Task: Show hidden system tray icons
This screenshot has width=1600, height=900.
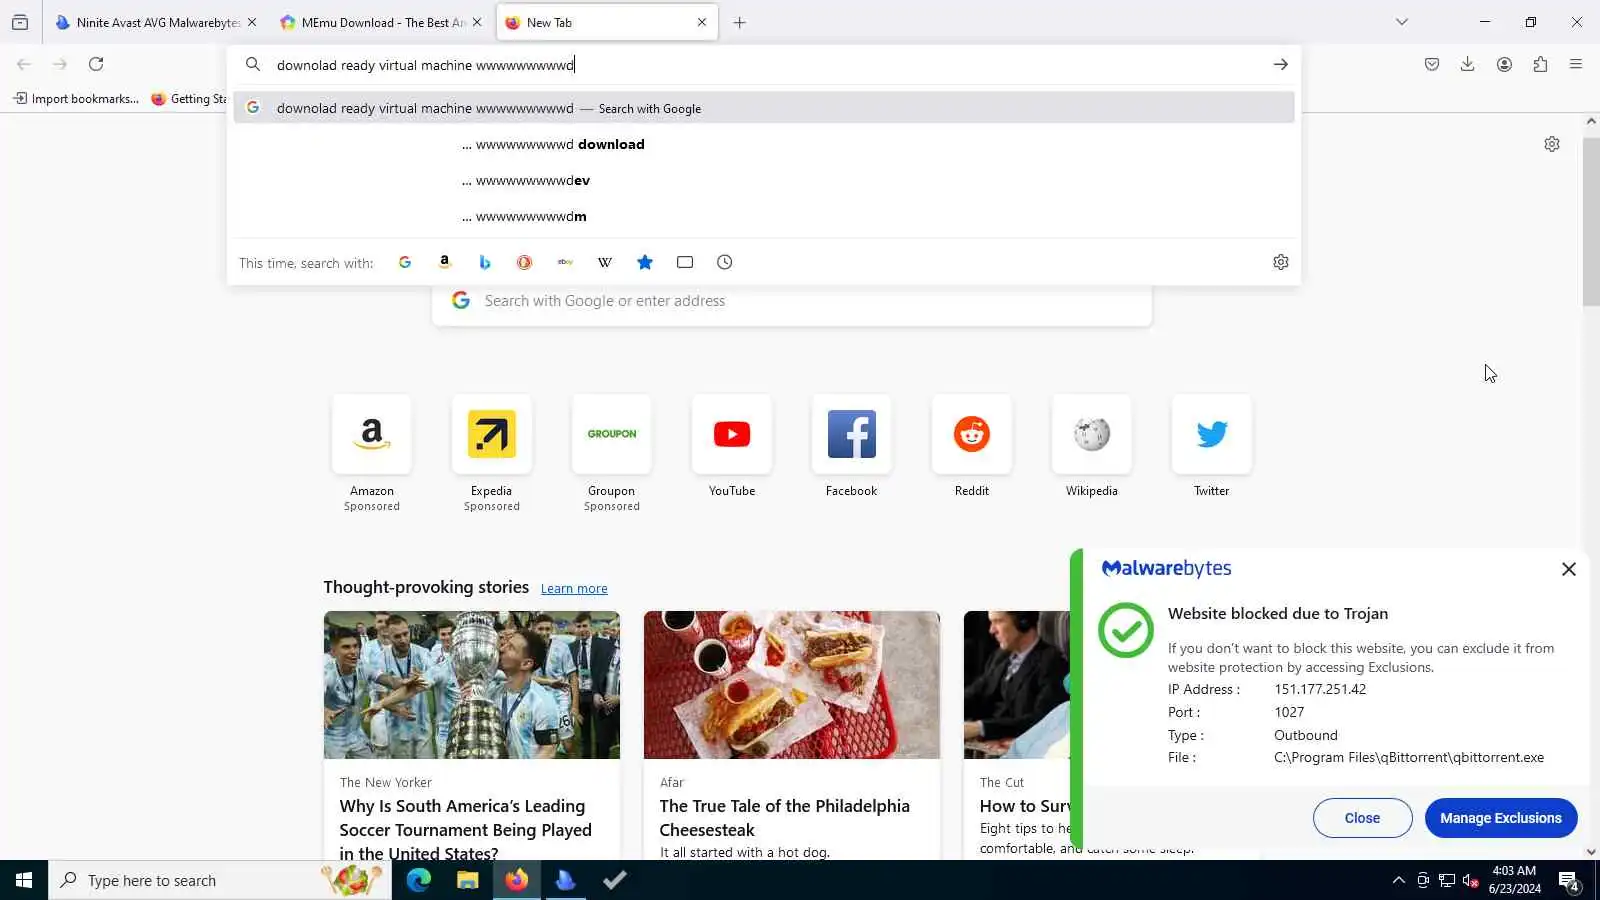Action: [x=1398, y=880]
